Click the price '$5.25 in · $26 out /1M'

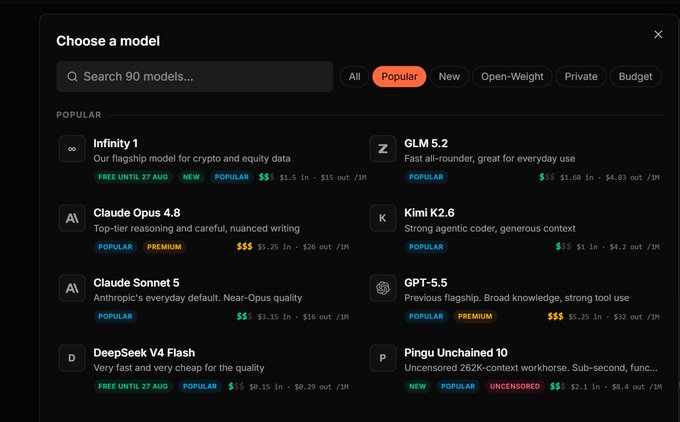tap(303, 247)
